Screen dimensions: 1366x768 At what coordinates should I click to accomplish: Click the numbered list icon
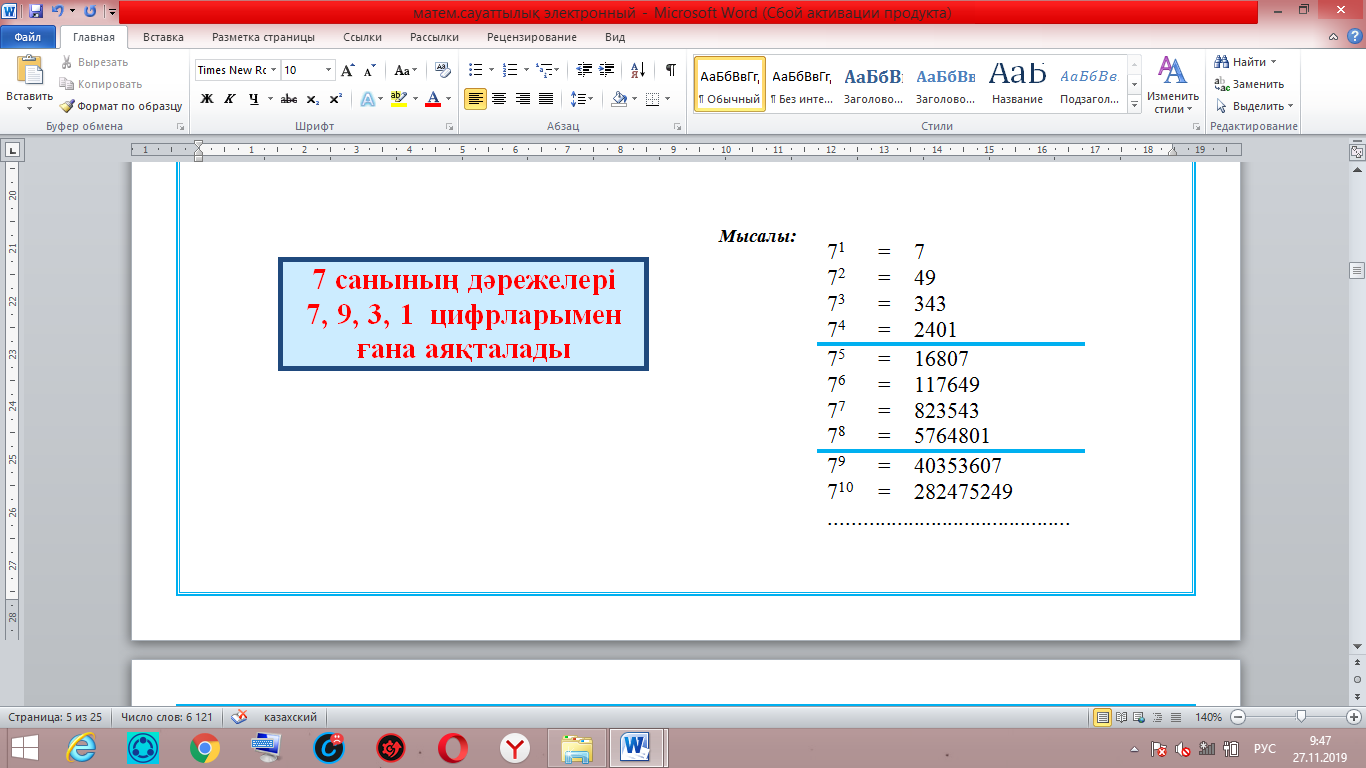click(x=509, y=70)
